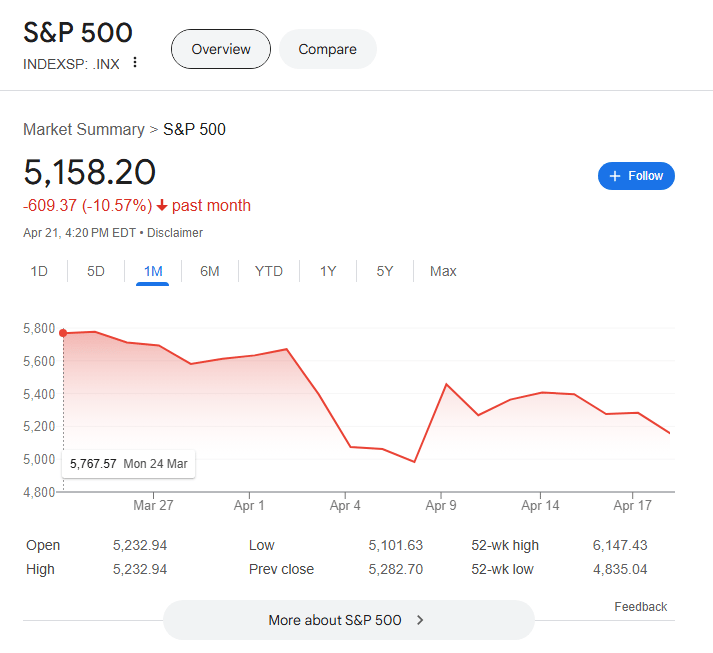Click the chart line near Apr 9

click(x=446, y=384)
